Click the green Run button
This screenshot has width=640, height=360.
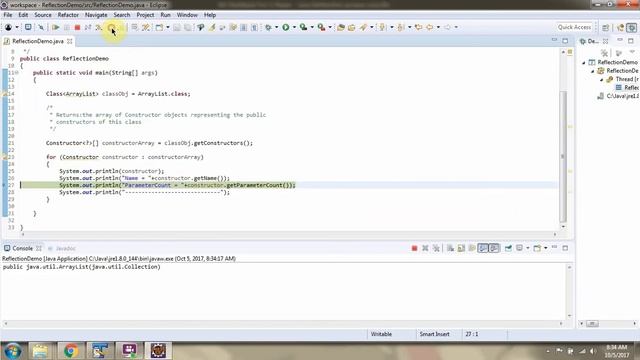point(286,27)
